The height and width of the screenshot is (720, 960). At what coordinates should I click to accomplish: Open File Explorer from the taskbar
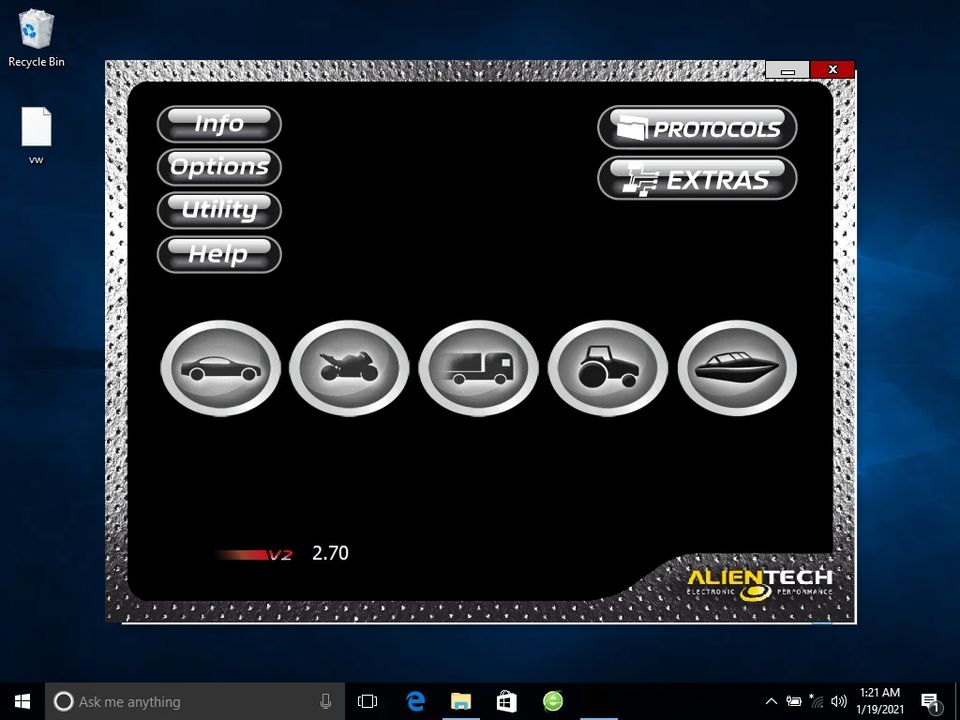coord(461,702)
